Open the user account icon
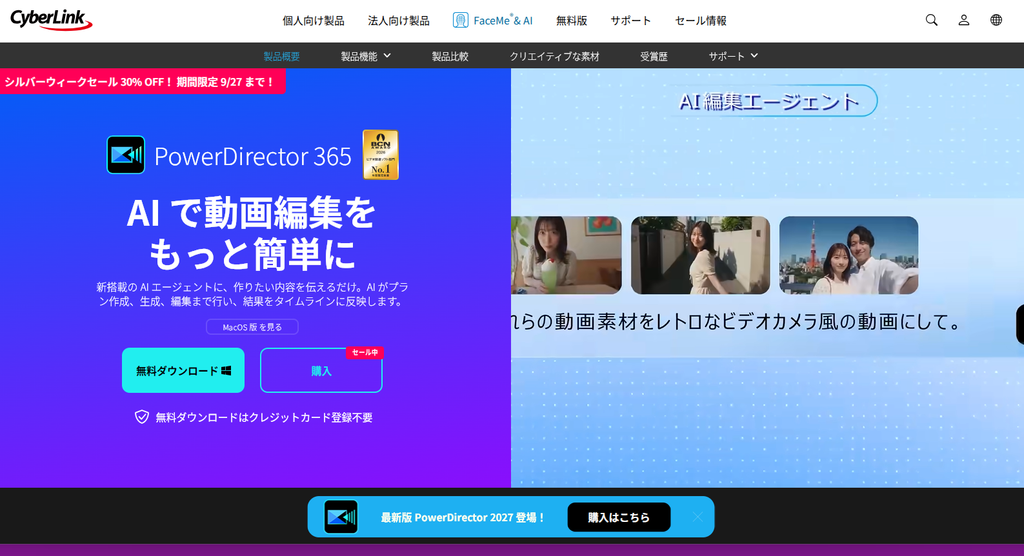Screen dimensions: 1024x556 (963, 20)
